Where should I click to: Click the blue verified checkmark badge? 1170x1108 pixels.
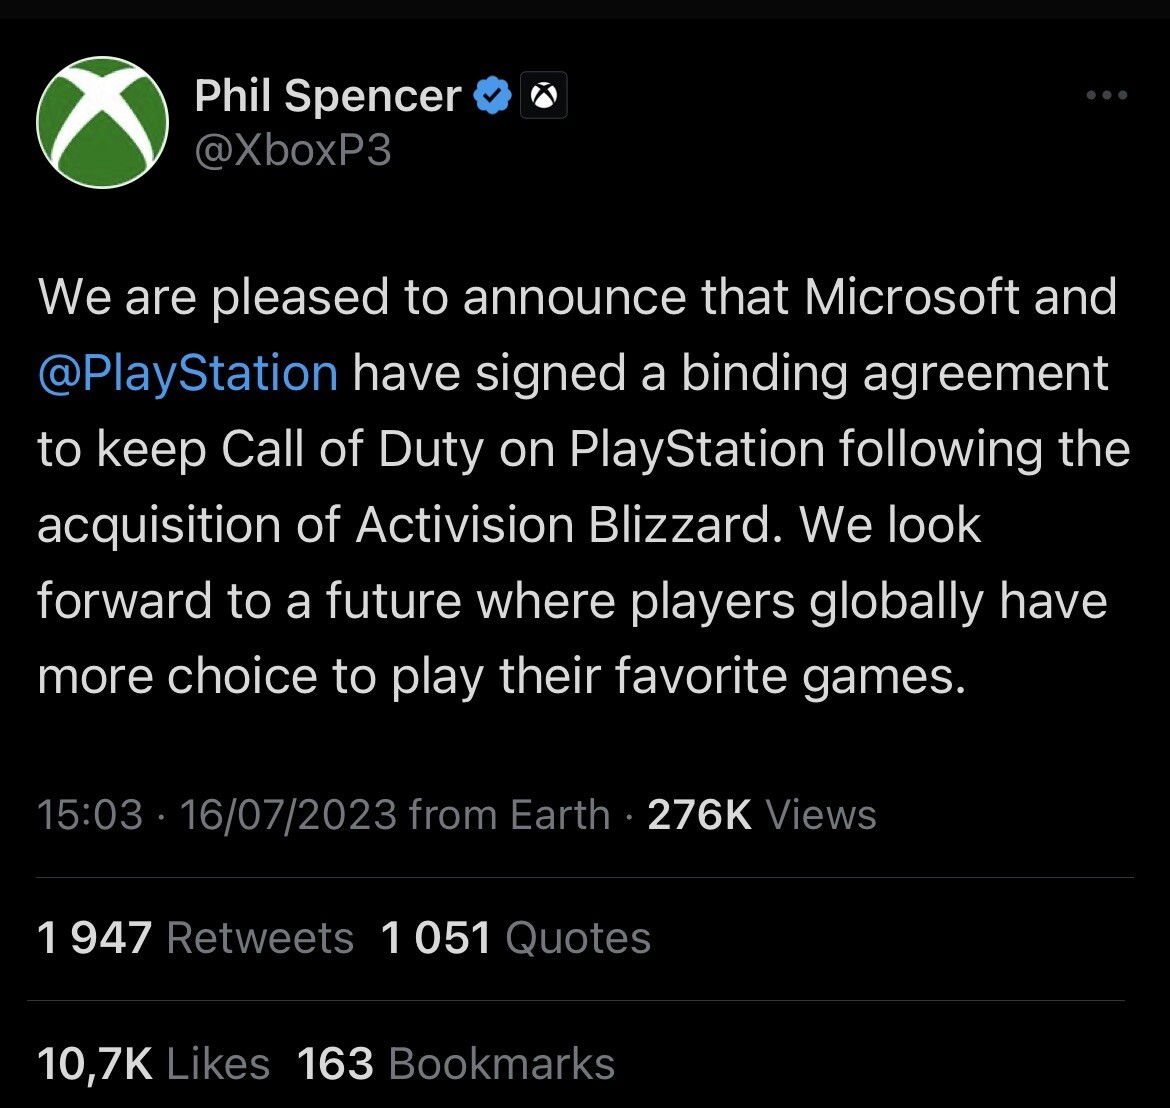point(492,97)
